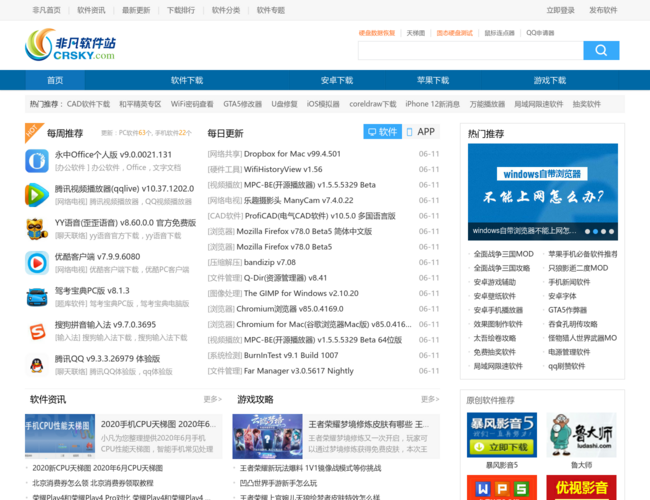The width and height of the screenshot is (650, 500).
Task: Open The GIMP for Windows v2.10.20
Action: click(301, 293)
